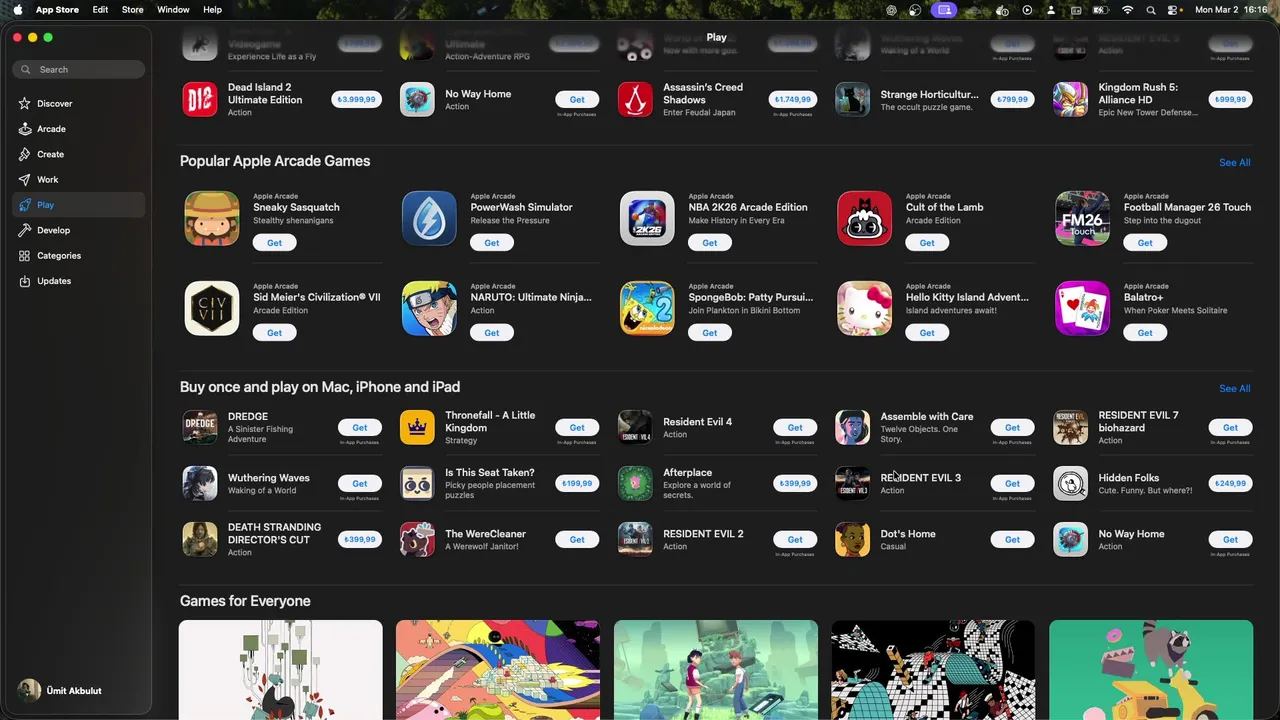The image size is (1280, 720).
Task: Open the Sneaky Sasquatch app icon
Action: 212,218
